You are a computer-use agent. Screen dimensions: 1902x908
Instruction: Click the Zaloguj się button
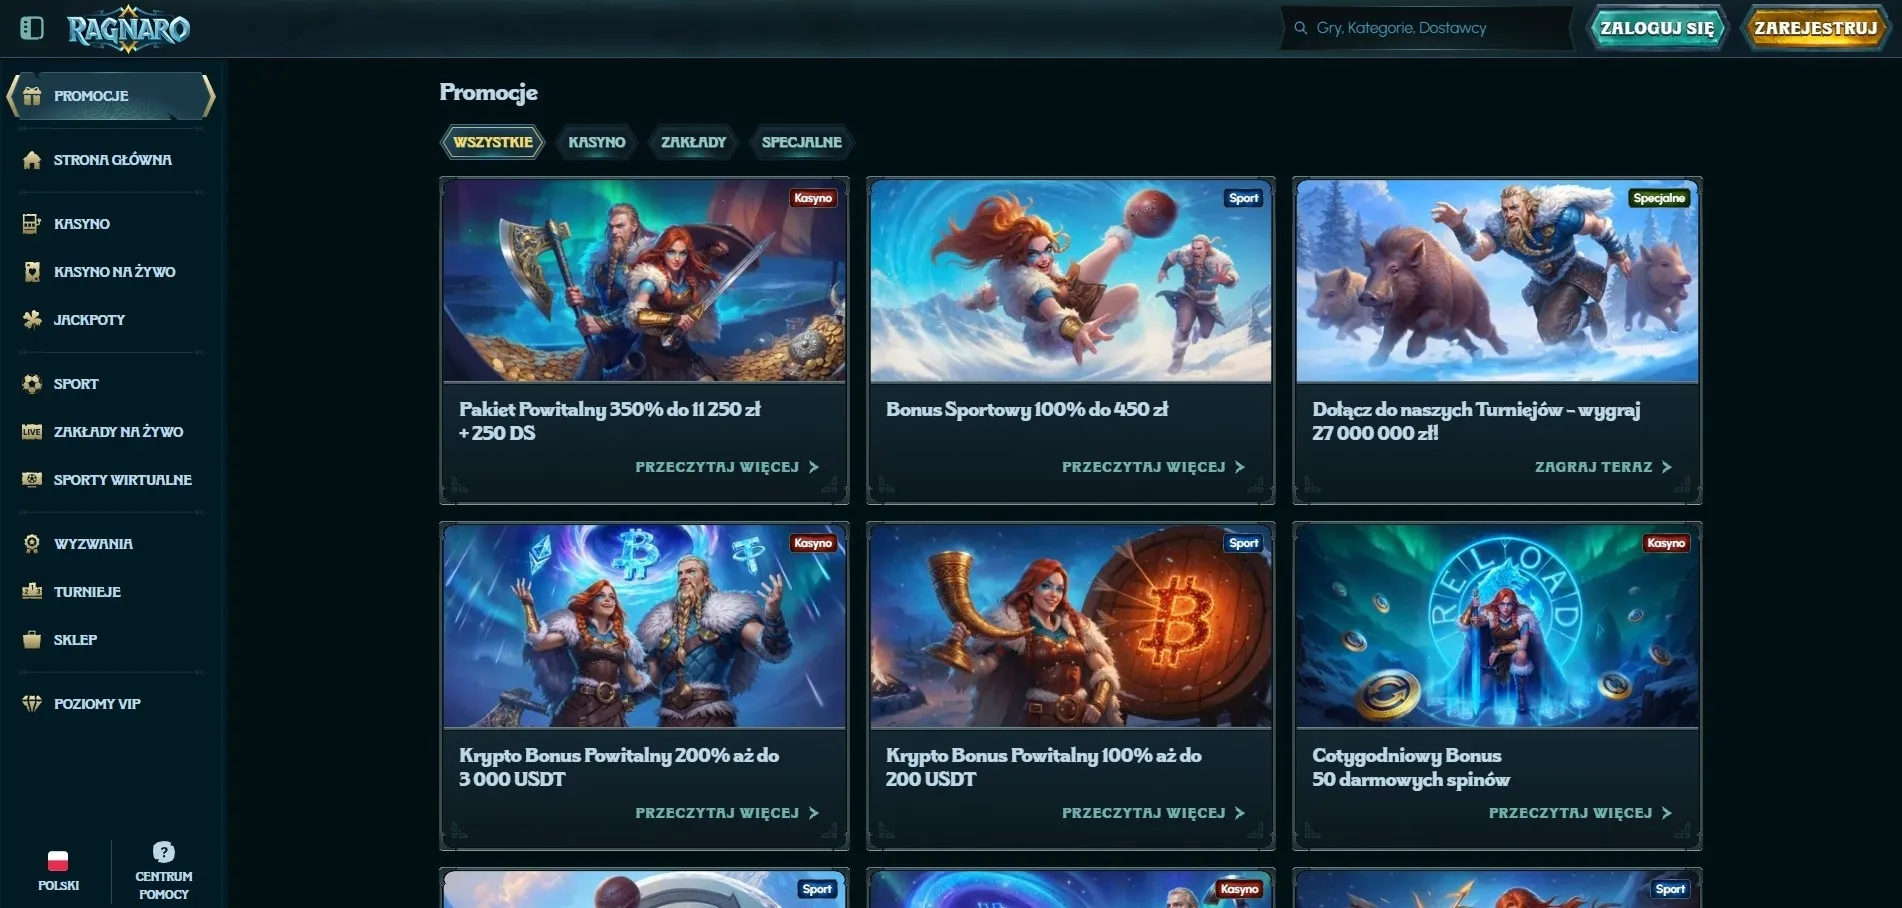[1657, 28]
